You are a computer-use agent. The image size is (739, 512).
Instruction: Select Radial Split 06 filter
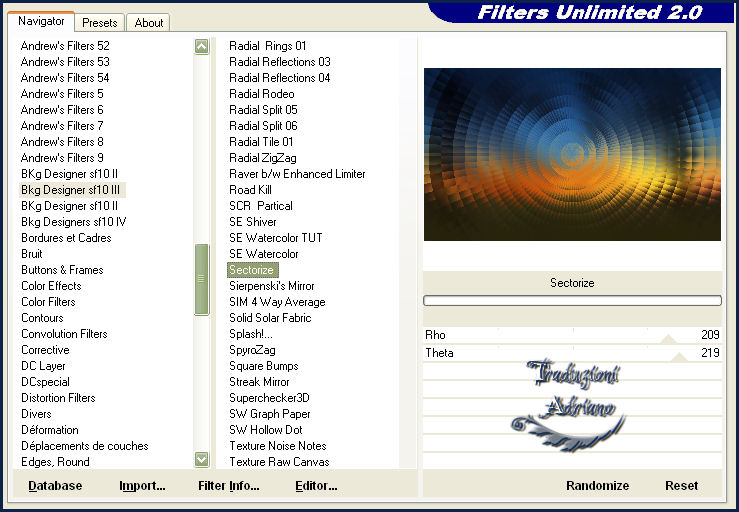tap(263, 126)
